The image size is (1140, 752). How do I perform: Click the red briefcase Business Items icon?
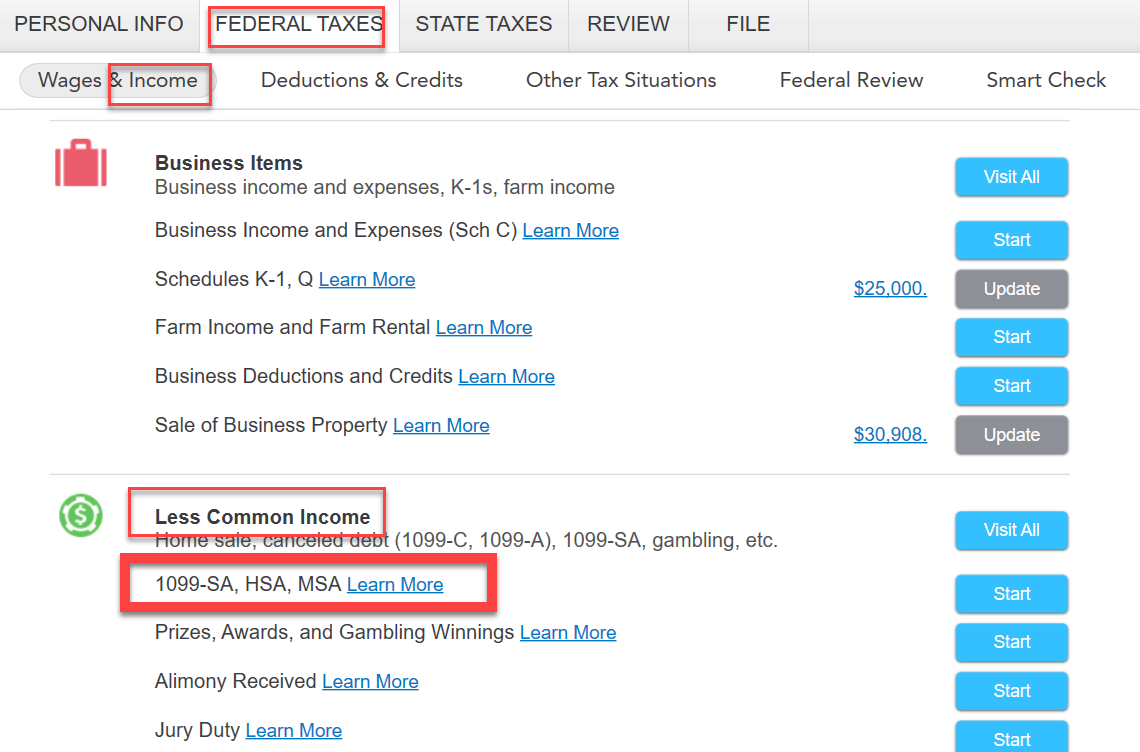point(81,163)
